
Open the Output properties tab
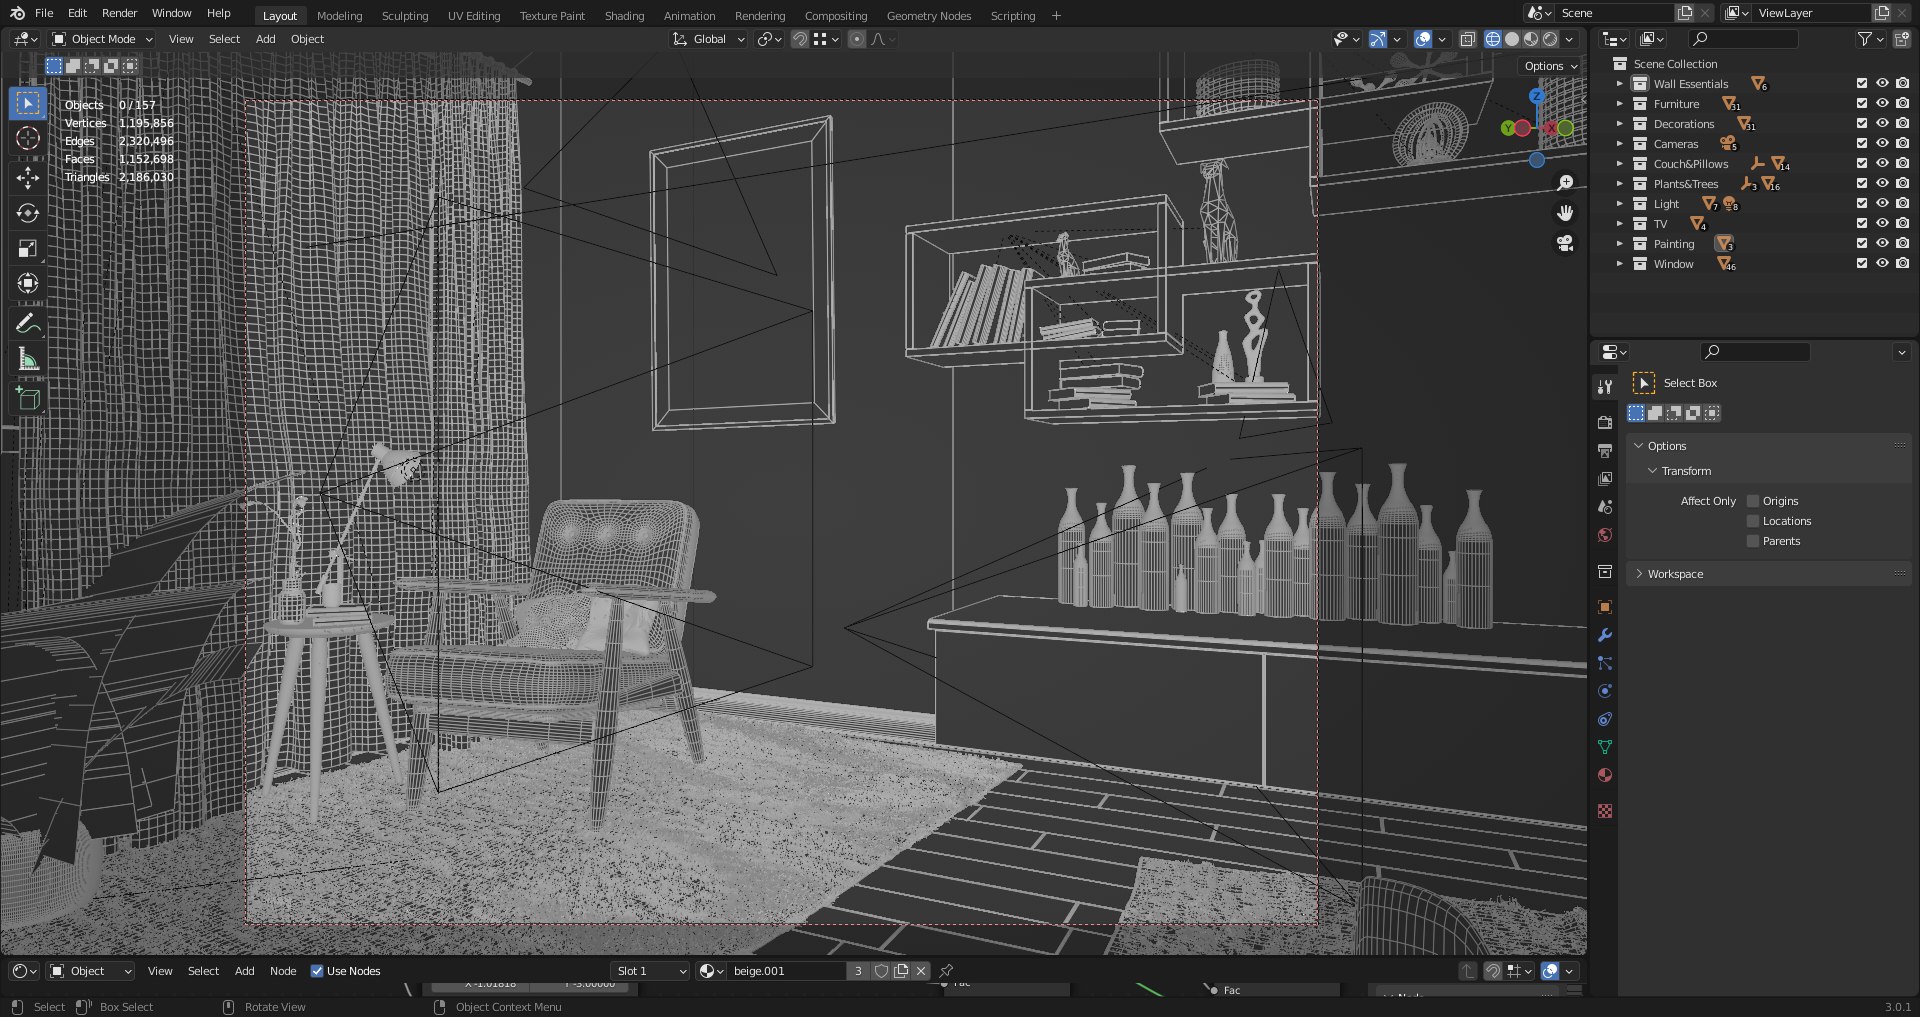pyautogui.click(x=1605, y=451)
